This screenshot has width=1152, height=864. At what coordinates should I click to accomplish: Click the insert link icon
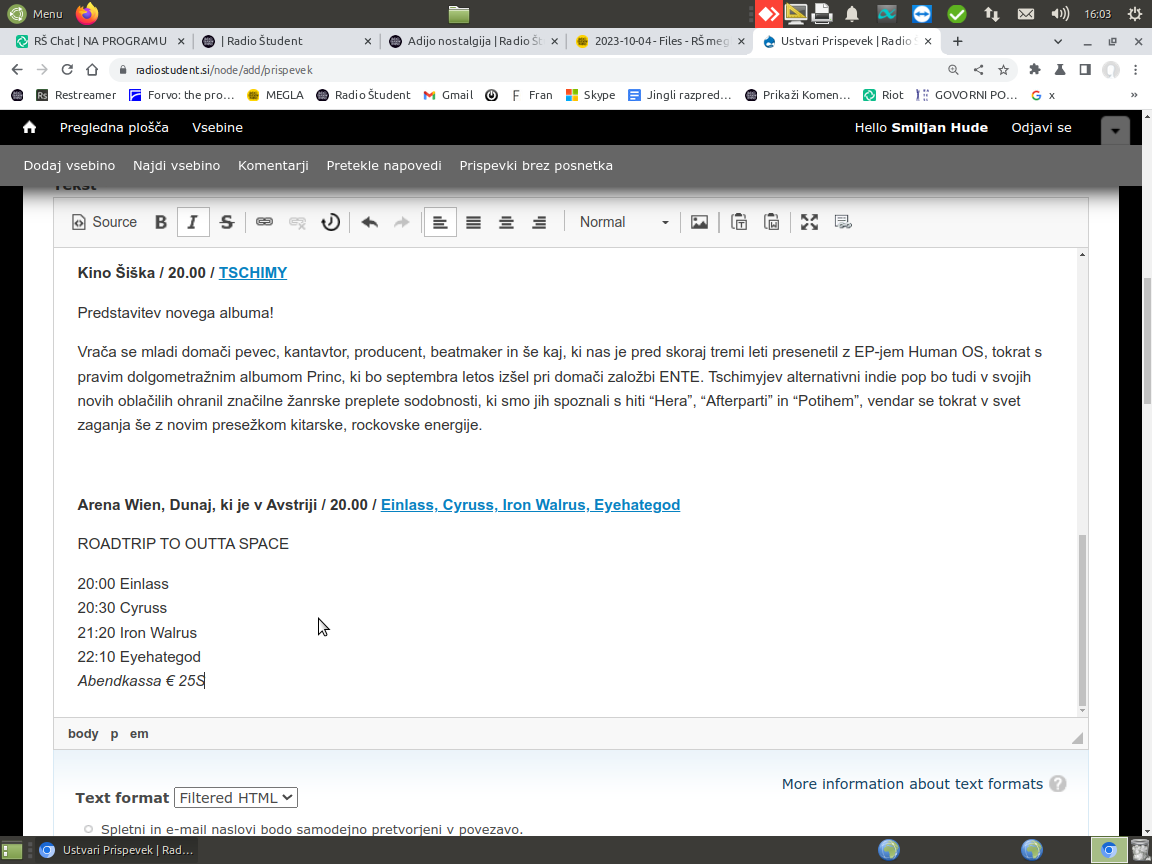(264, 222)
